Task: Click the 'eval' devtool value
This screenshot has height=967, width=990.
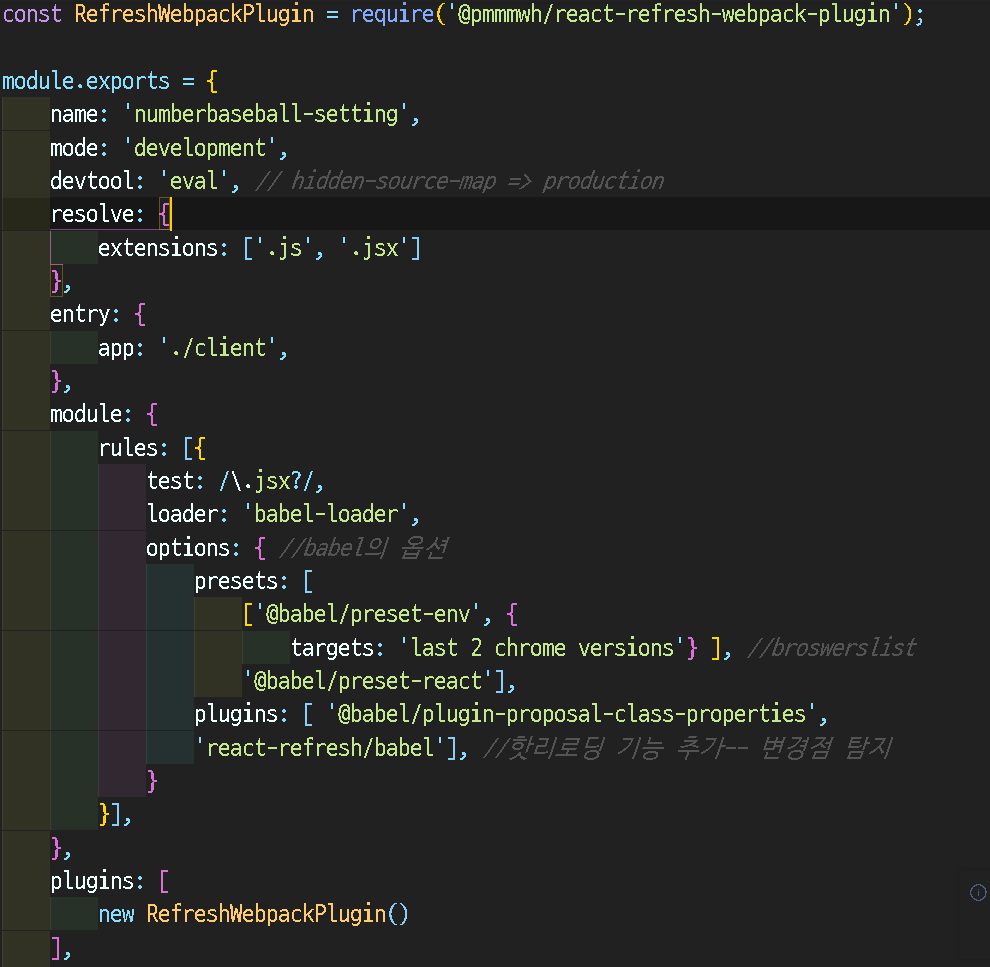Action: pyautogui.click(x=194, y=181)
